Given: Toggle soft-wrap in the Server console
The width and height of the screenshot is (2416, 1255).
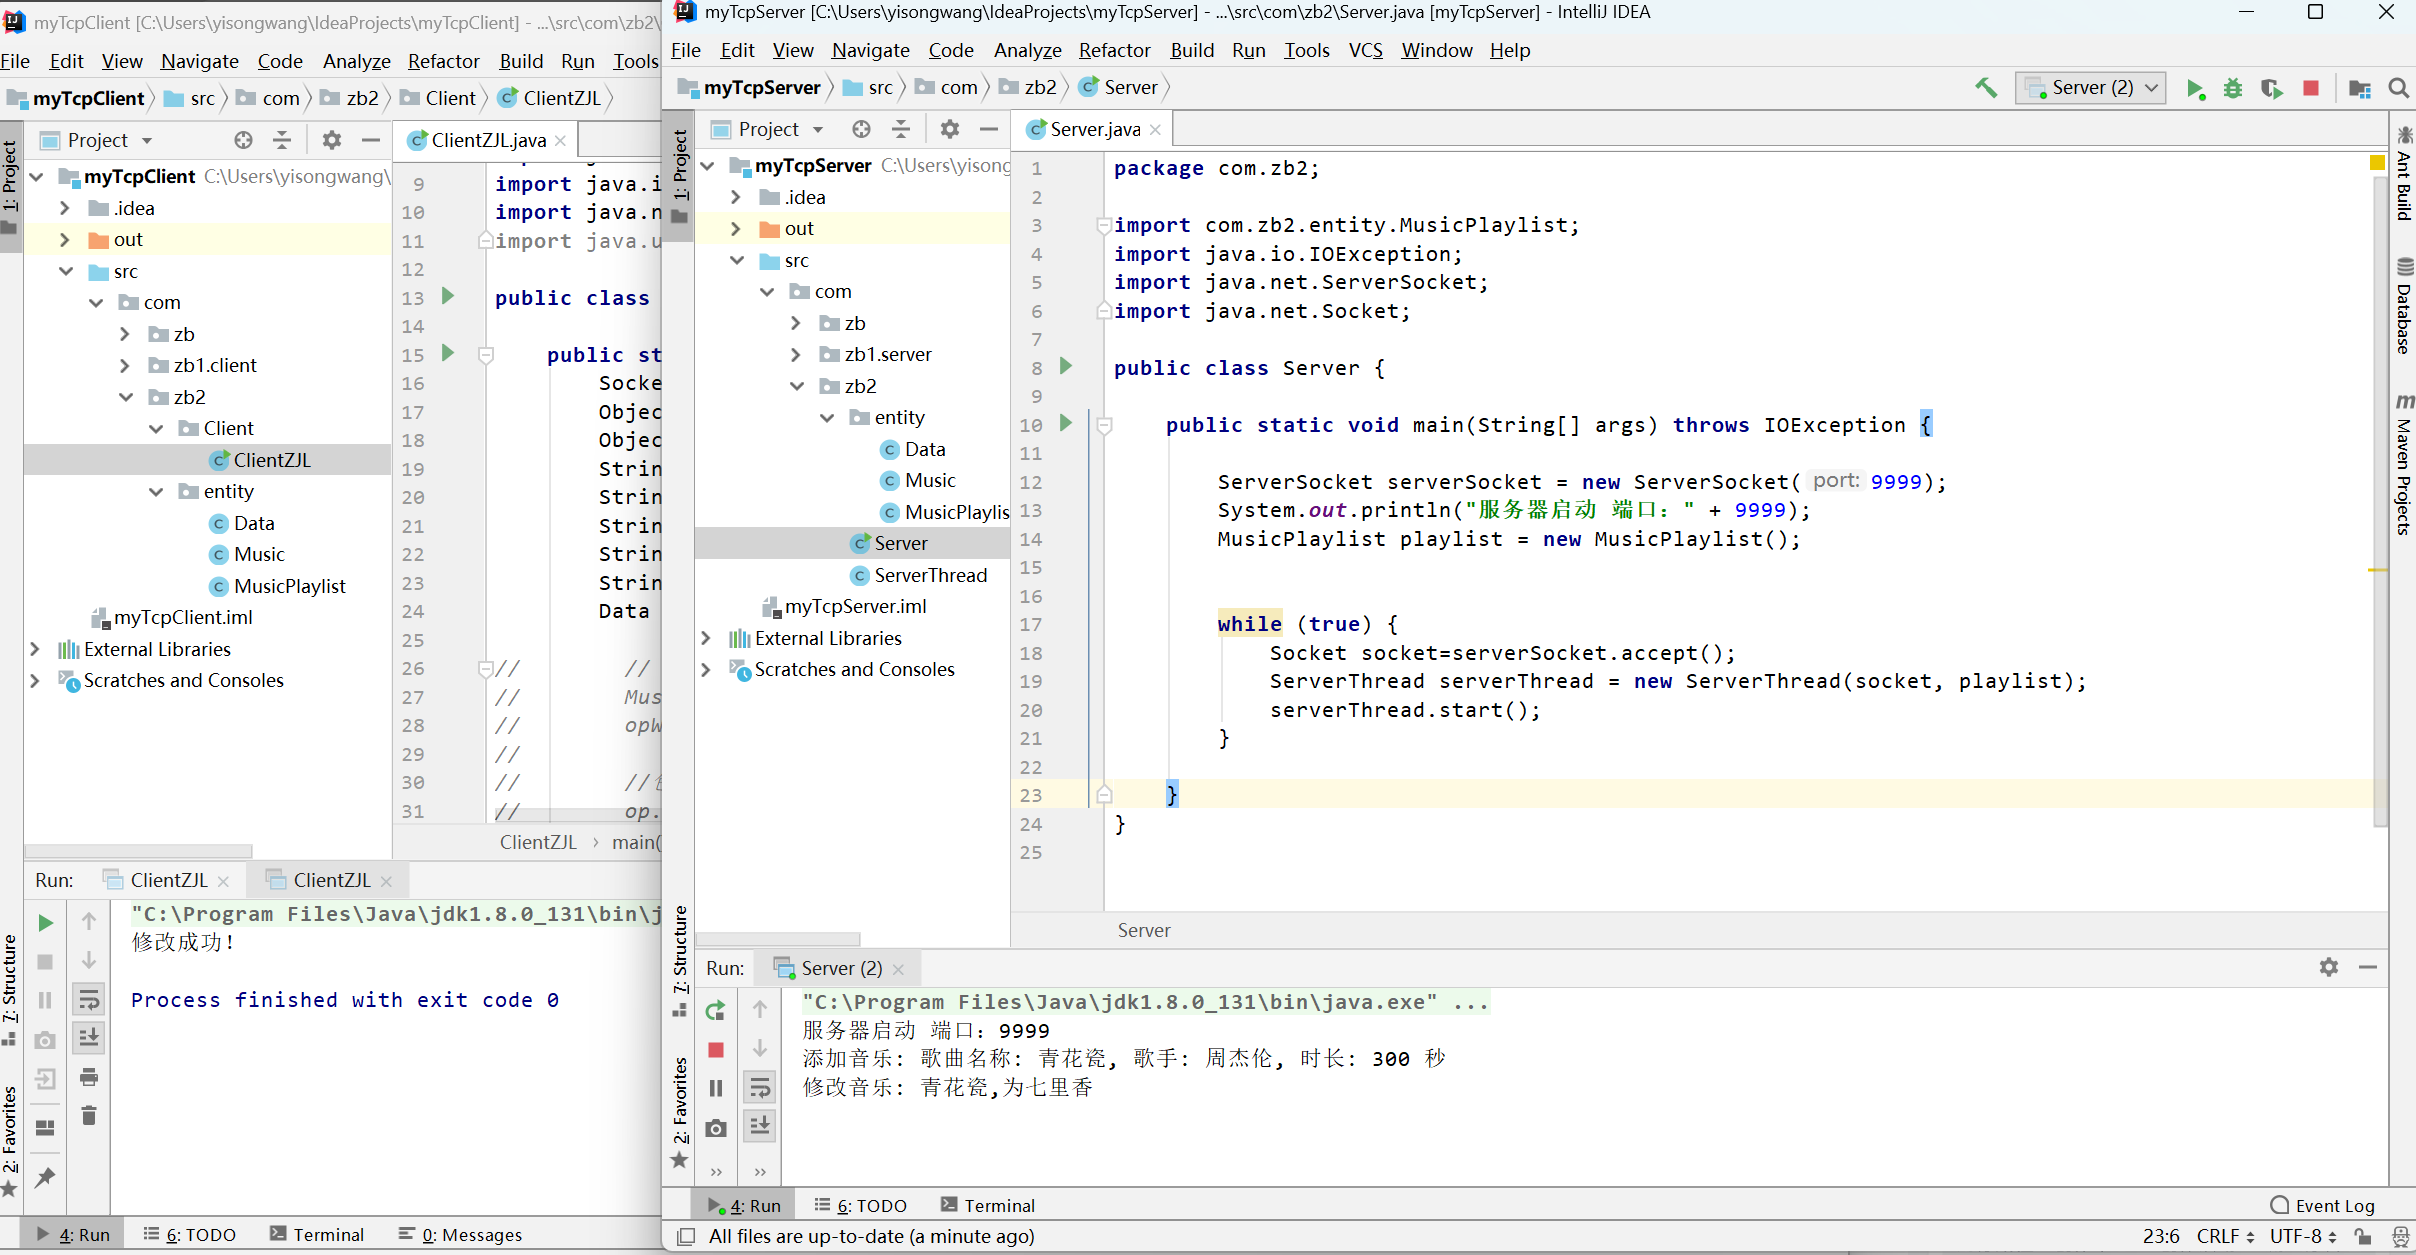Looking at the screenshot, I should click(x=760, y=1087).
